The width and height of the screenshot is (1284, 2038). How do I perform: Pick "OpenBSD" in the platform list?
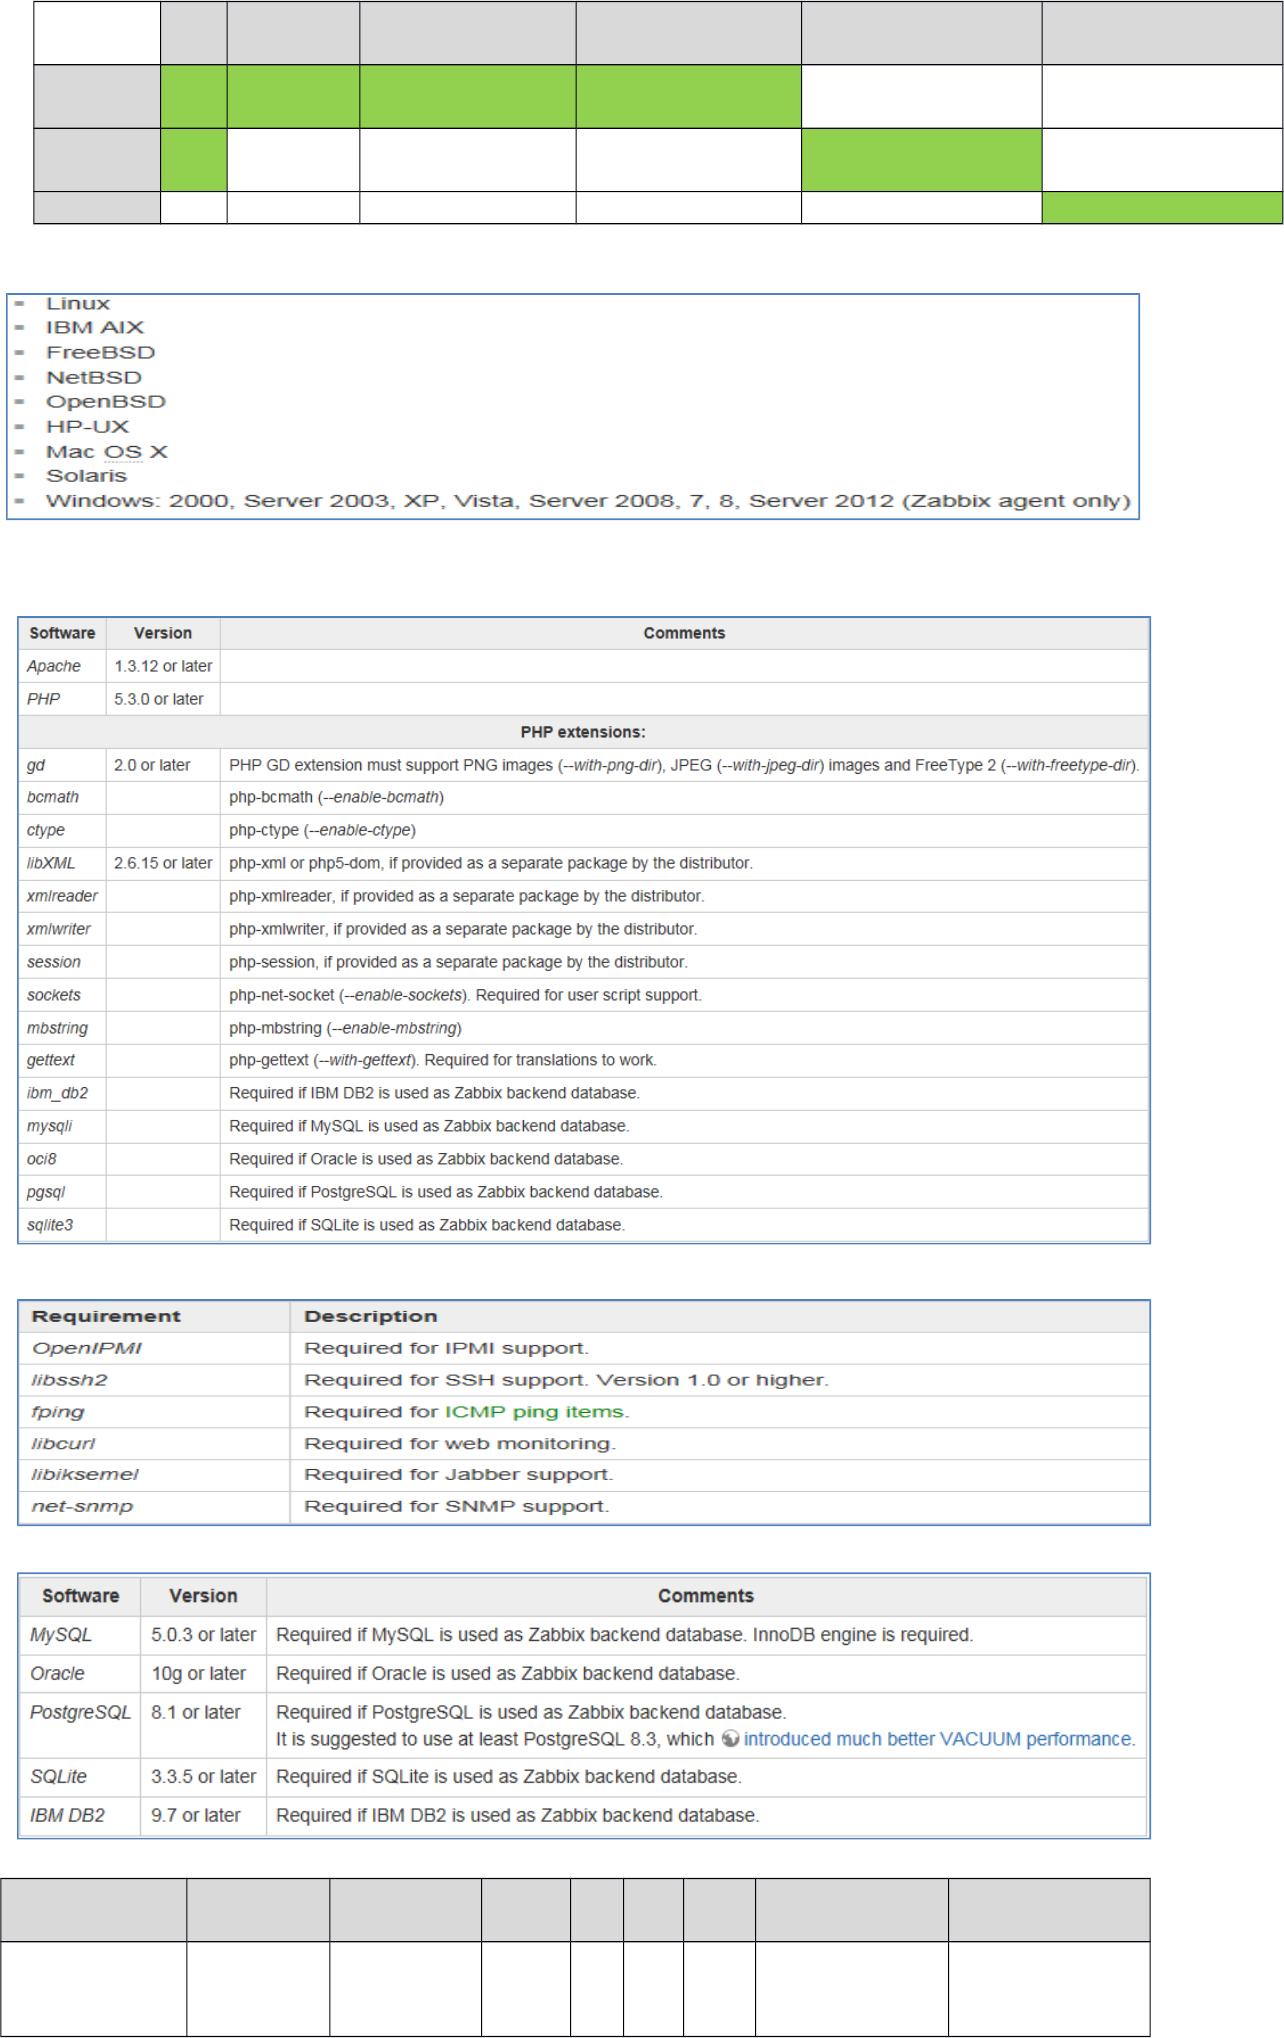click(x=106, y=401)
